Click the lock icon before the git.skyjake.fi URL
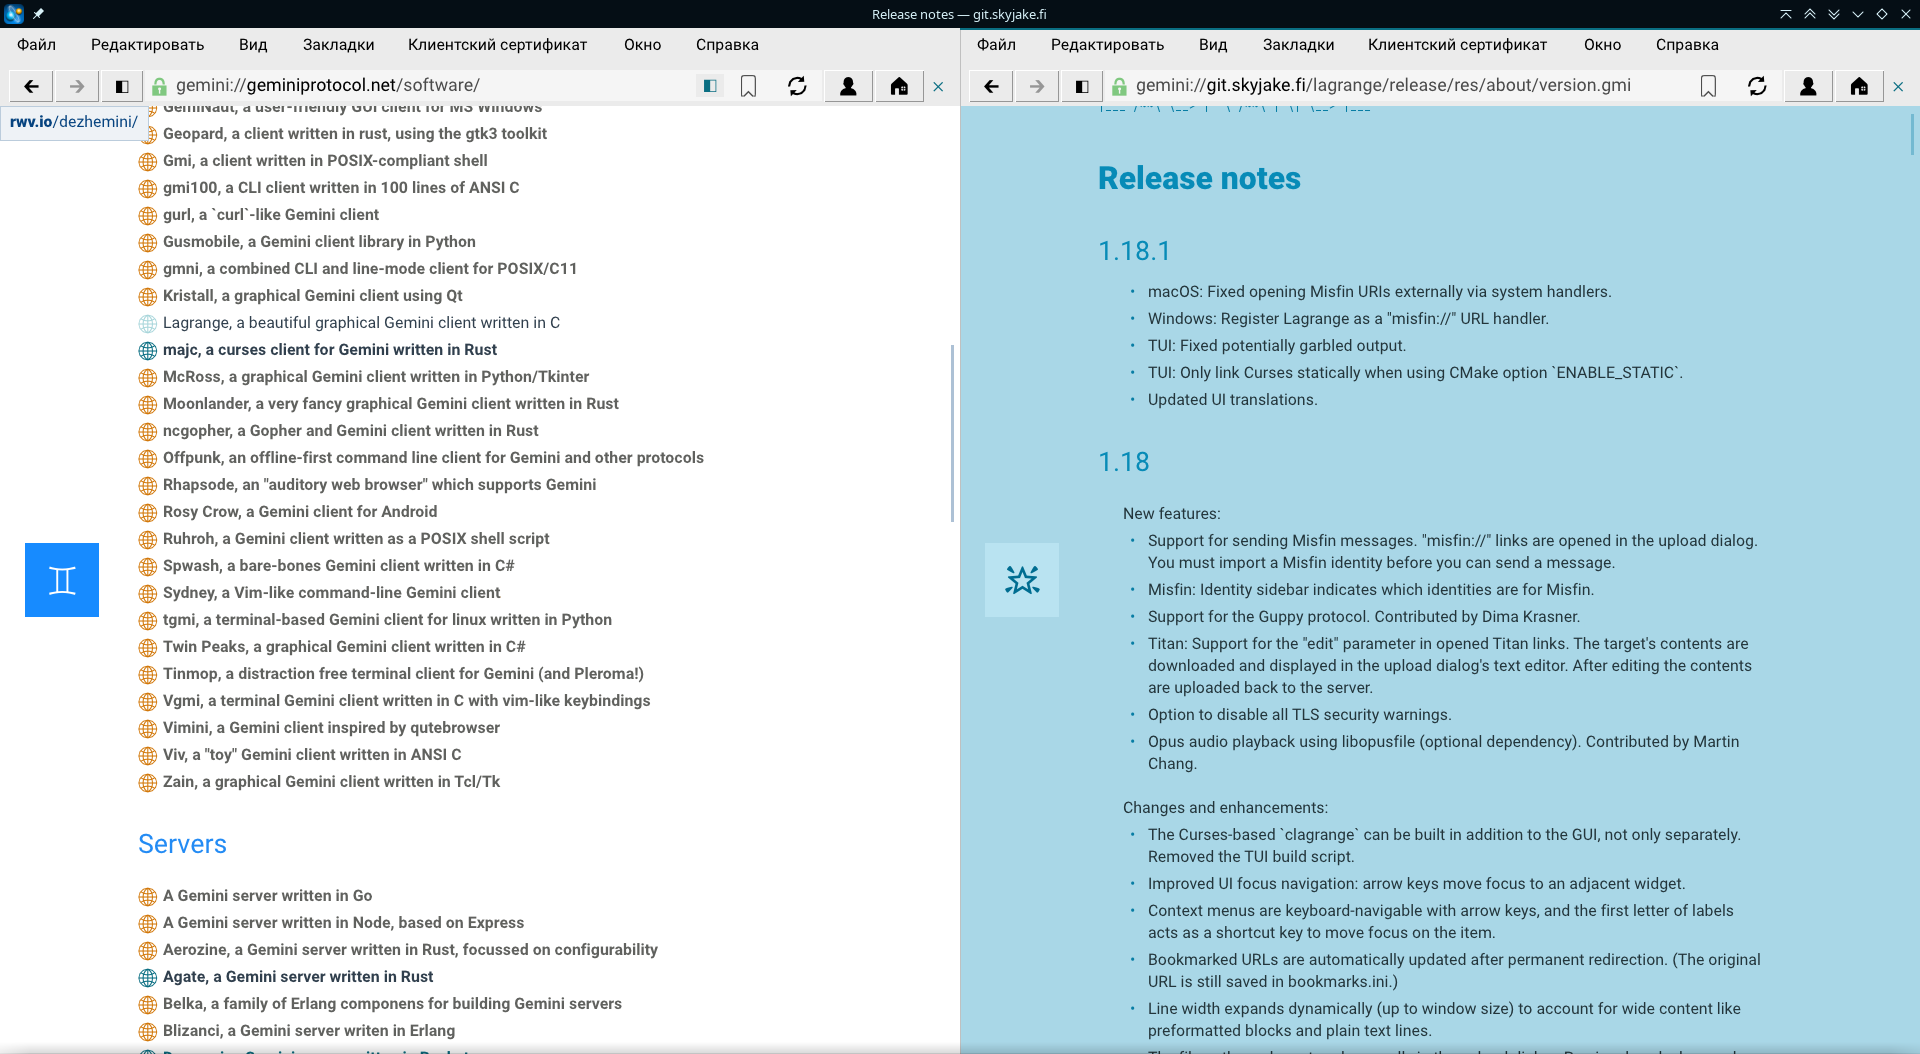1920x1054 pixels. pyautogui.click(x=1119, y=86)
